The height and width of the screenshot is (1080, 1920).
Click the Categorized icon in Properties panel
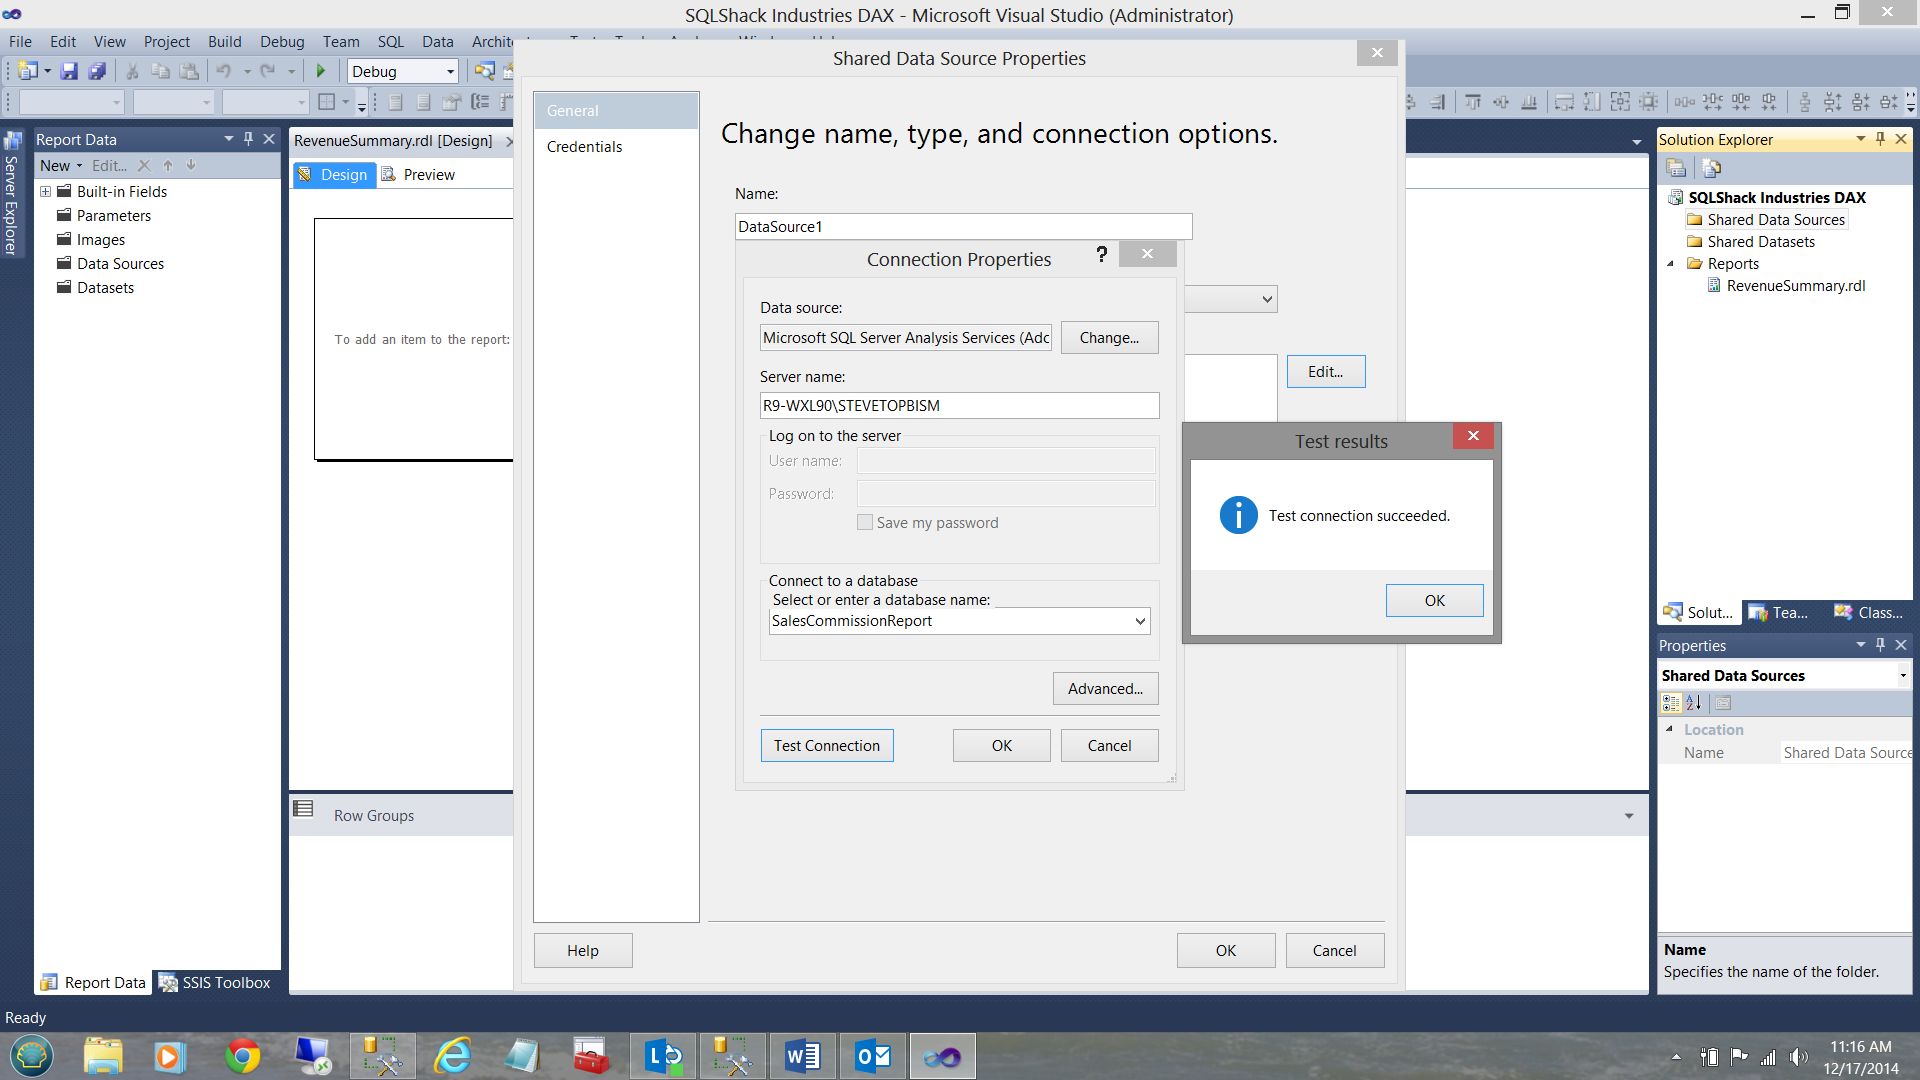(x=1671, y=702)
